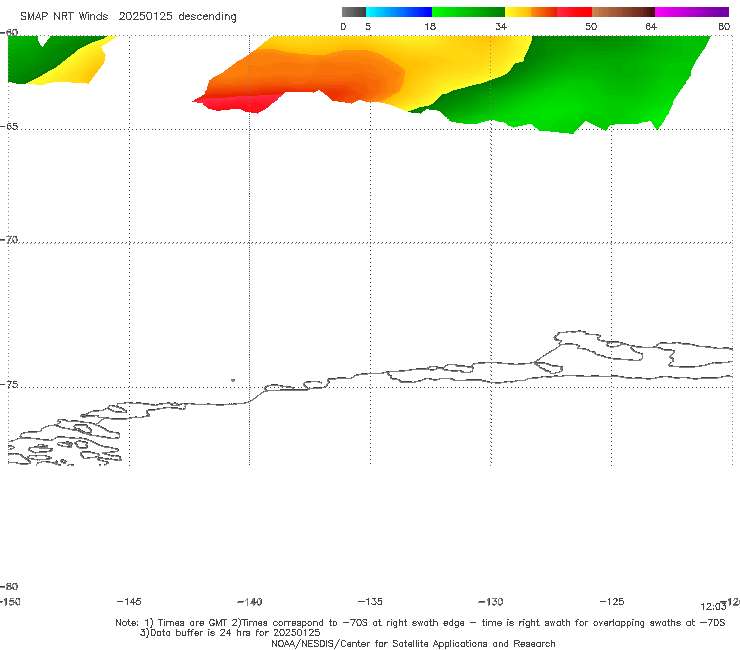Click the magenta-purple segment of the color bar

tap(692, 12)
